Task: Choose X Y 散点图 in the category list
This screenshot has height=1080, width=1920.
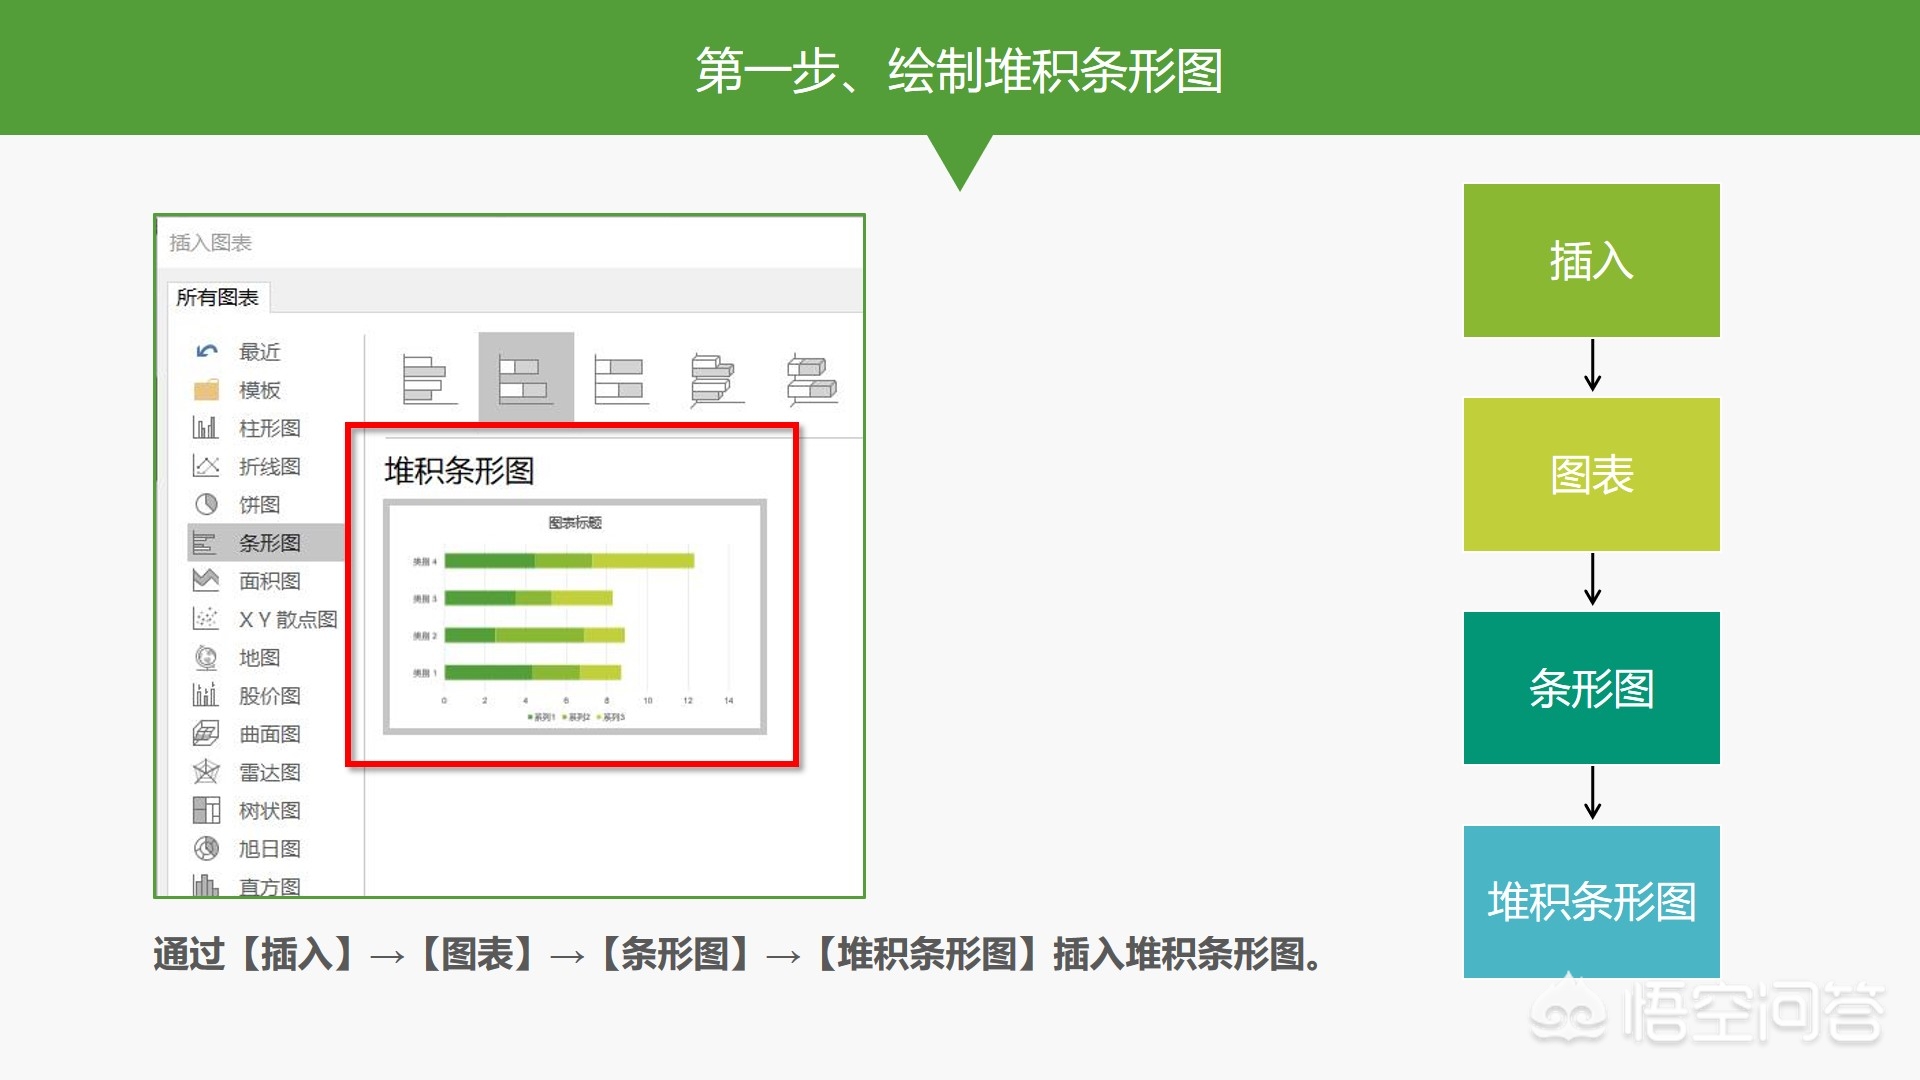Action: 288,619
